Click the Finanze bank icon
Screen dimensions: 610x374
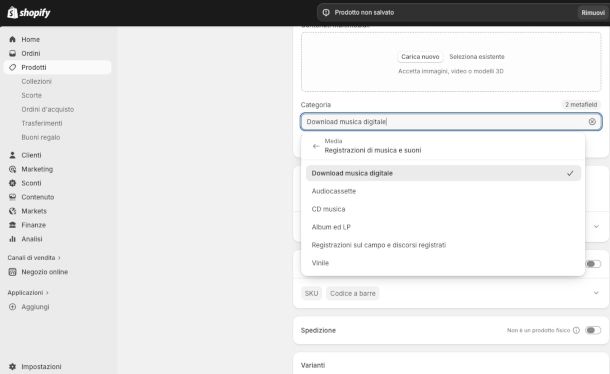pos(12,225)
